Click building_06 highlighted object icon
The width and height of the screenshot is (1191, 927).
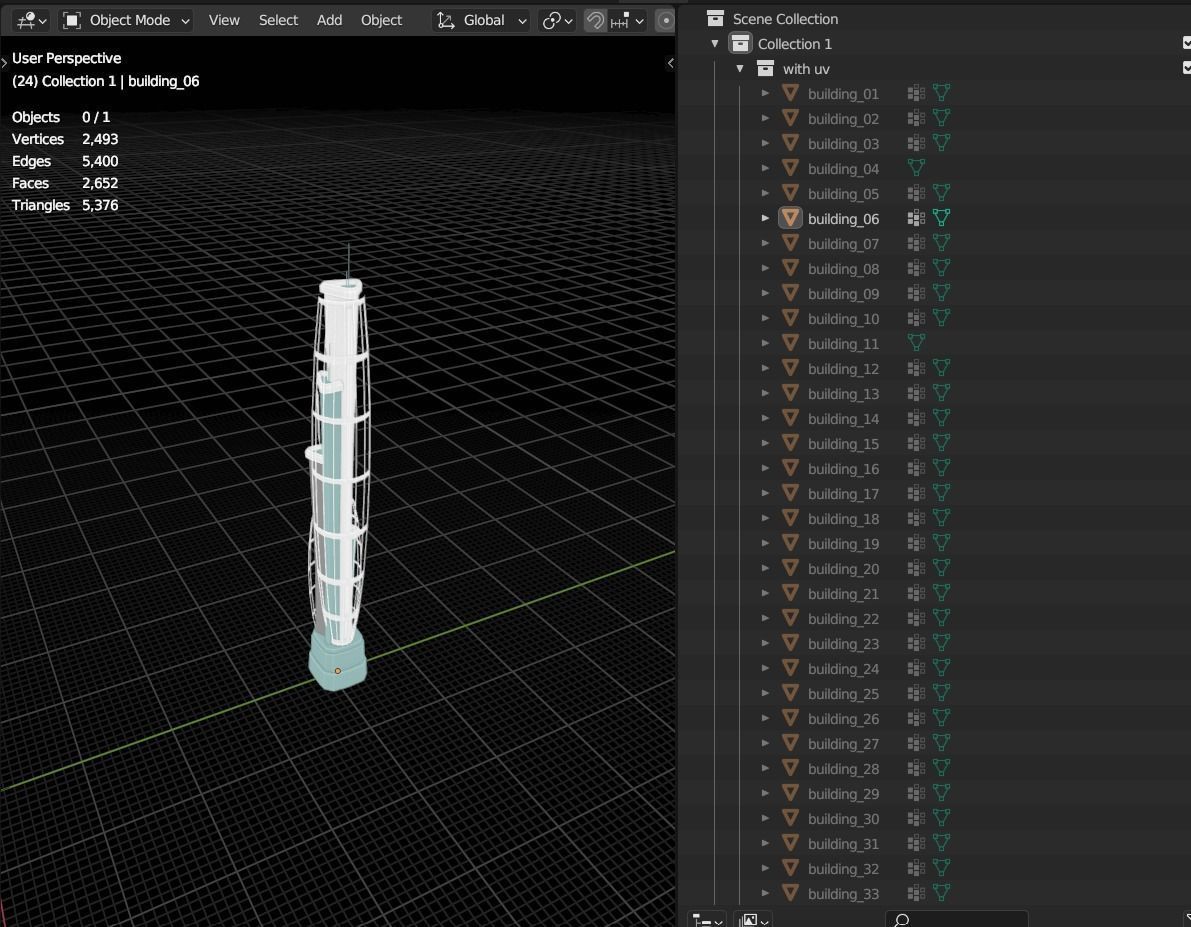(x=790, y=218)
